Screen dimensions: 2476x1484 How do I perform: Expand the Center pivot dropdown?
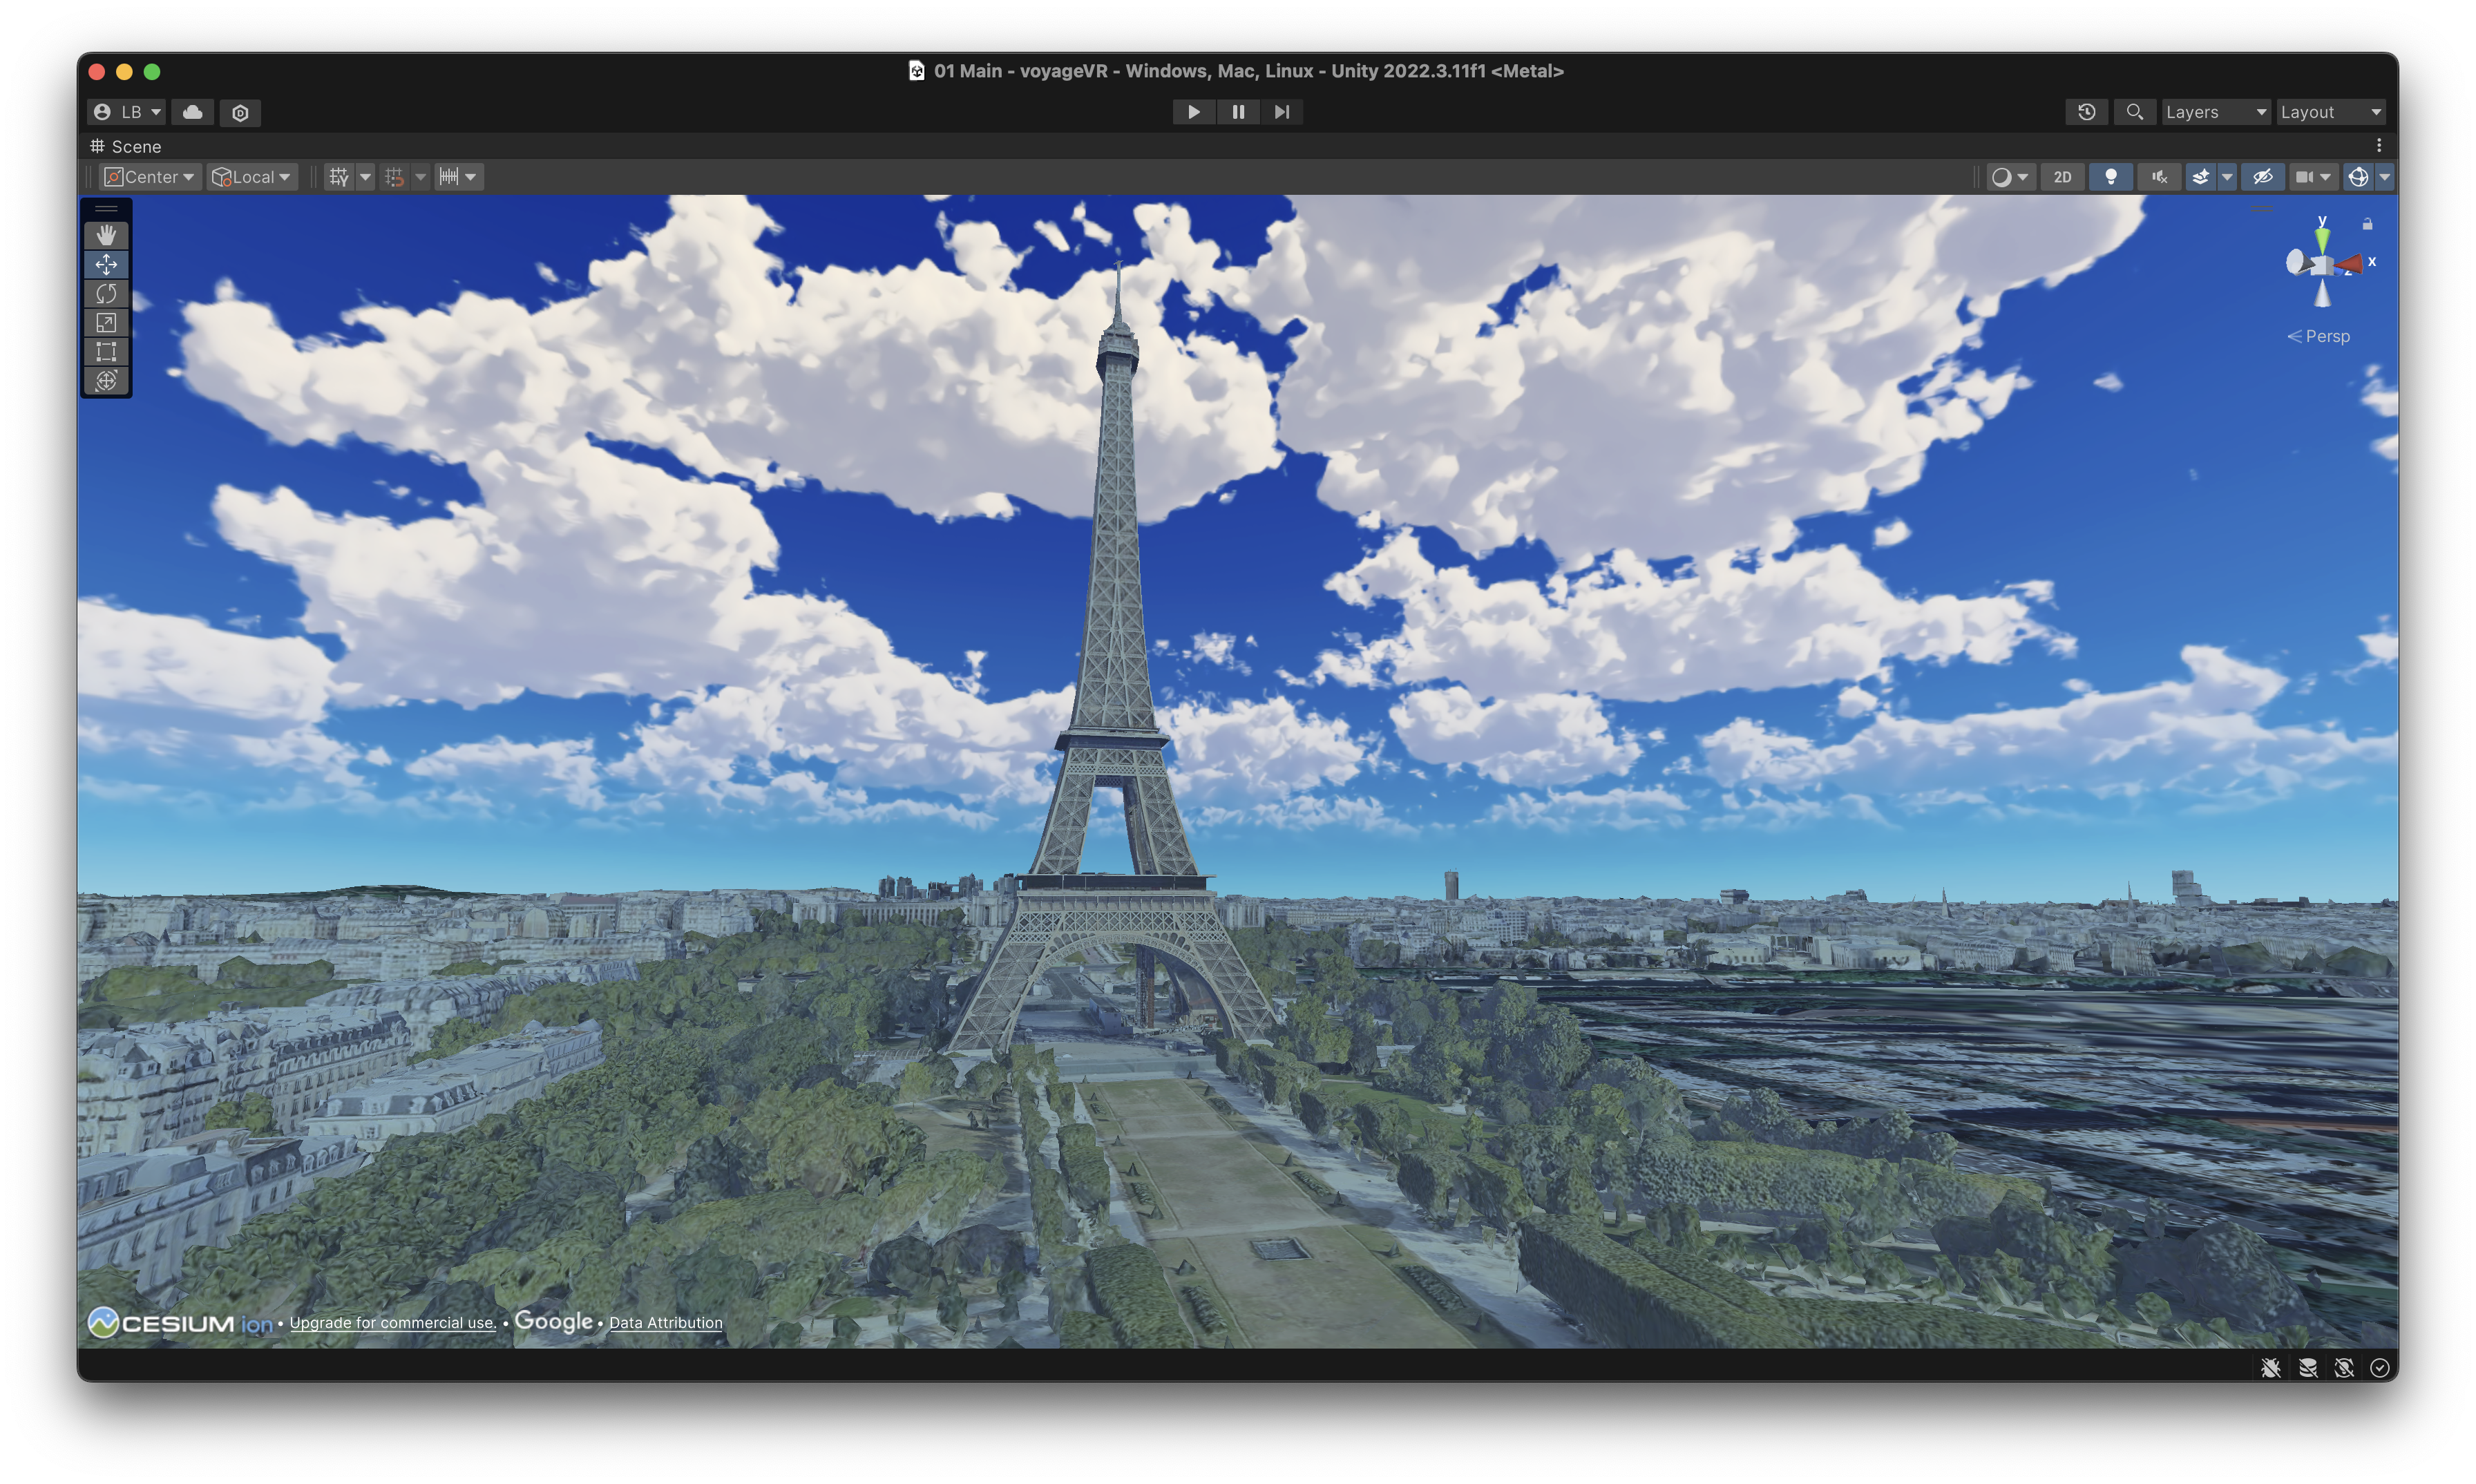click(151, 177)
